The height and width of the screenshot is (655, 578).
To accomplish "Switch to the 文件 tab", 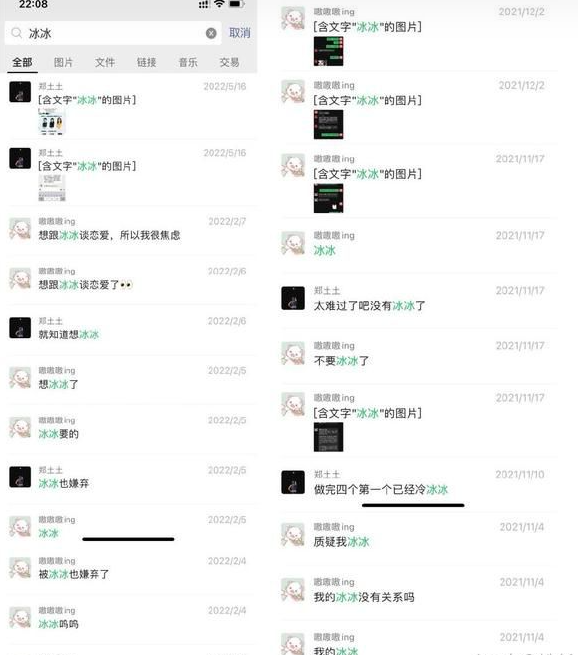I will tap(105, 63).
